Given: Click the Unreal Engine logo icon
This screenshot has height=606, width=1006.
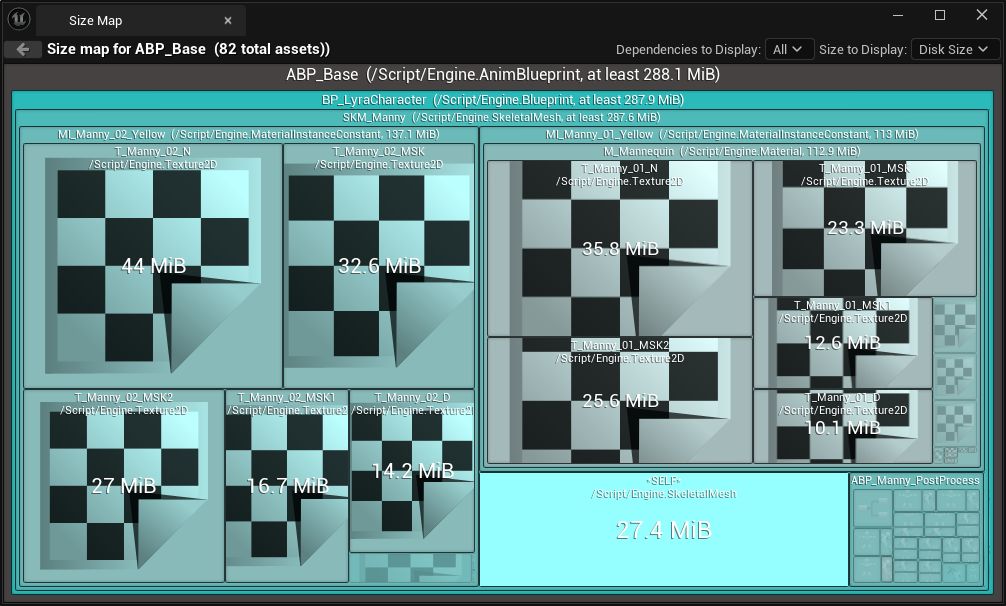Looking at the screenshot, I should coord(19,19).
